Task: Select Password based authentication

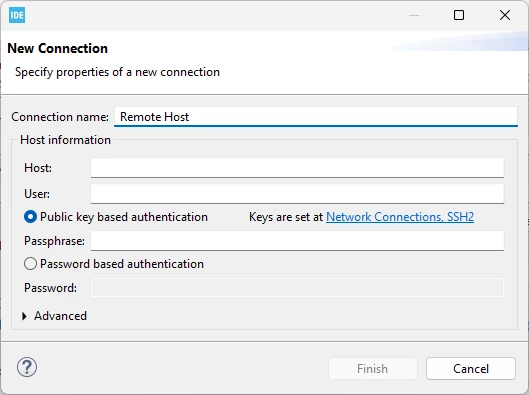Action: [30, 264]
